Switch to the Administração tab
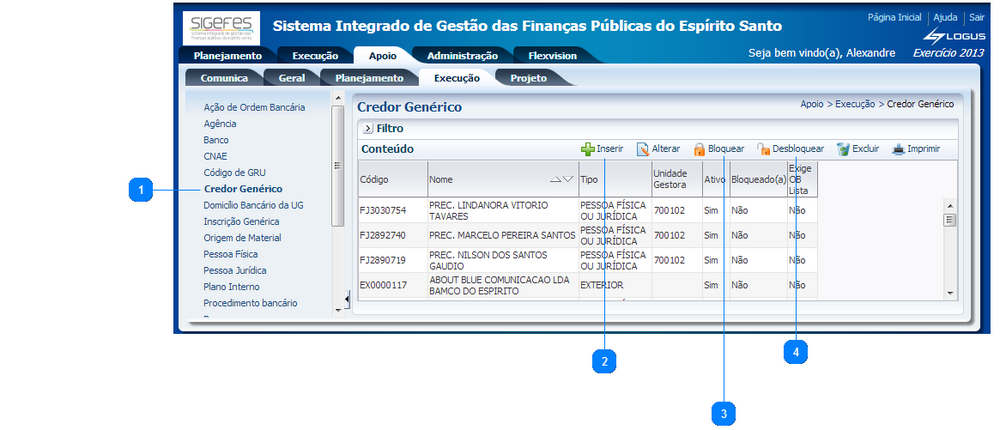This screenshot has width=1000, height=430. (455, 56)
